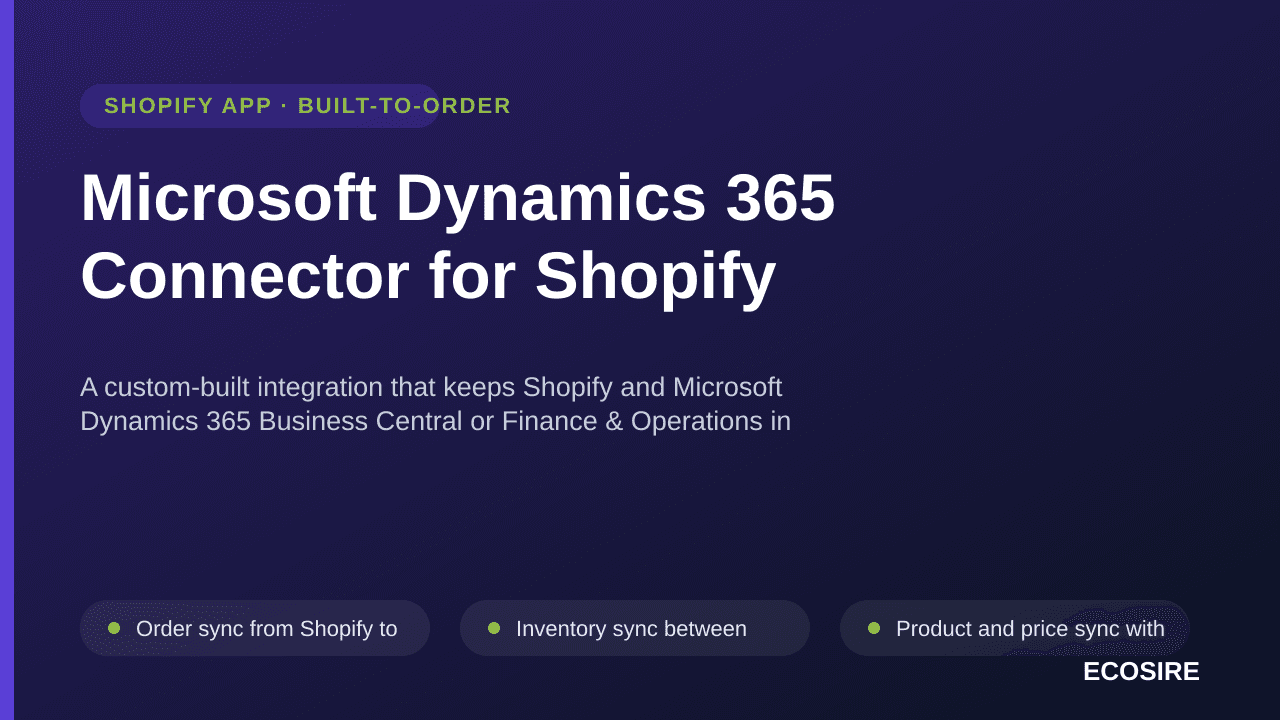This screenshot has width=1280, height=720.
Task: Choose the 'Product and price sync with' pill
Action: pyautogui.click(x=1015, y=628)
